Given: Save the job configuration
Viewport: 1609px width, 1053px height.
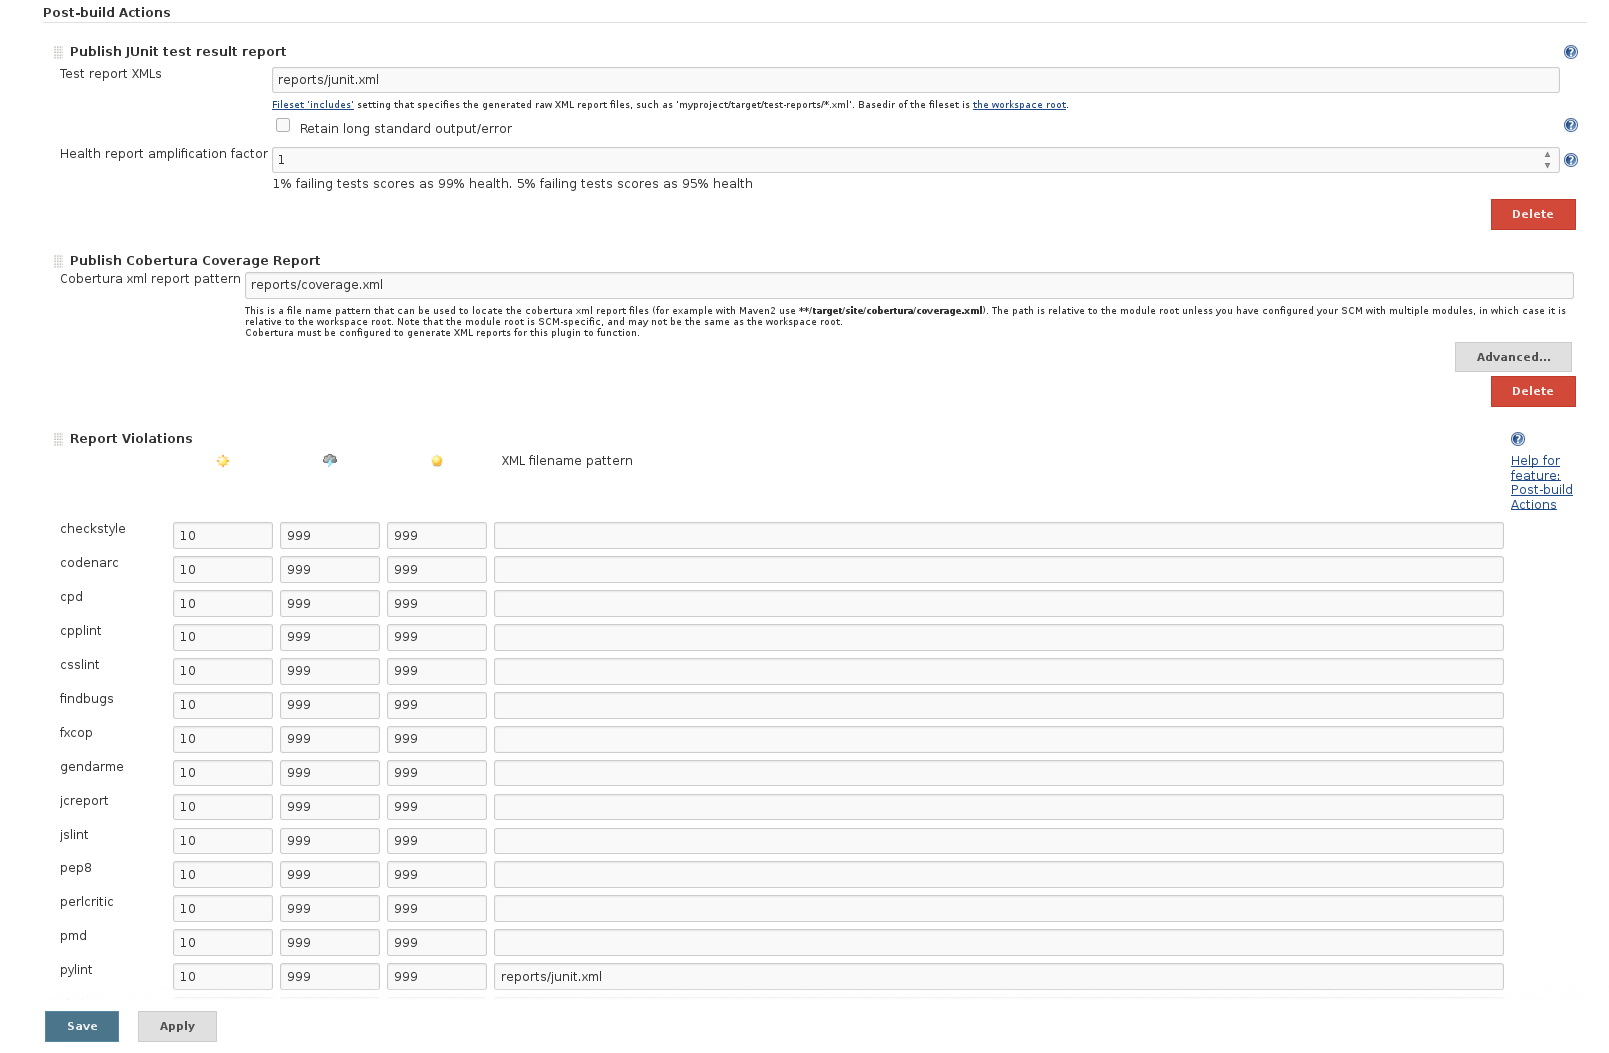Looking at the screenshot, I should (x=82, y=1026).
